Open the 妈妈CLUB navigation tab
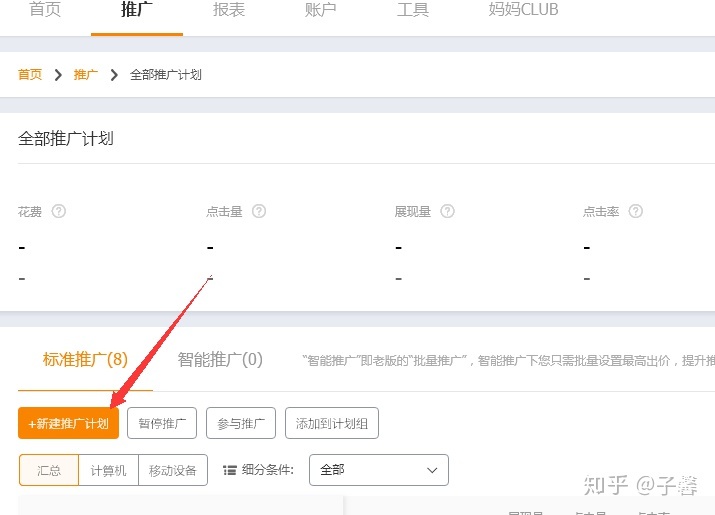 pyautogui.click(x=523, y=9)
